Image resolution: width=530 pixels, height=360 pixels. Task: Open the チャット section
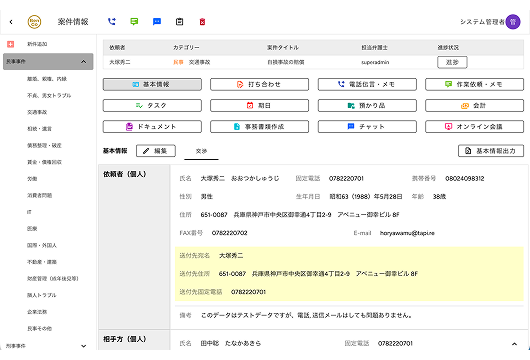click(x=367, y=127)
